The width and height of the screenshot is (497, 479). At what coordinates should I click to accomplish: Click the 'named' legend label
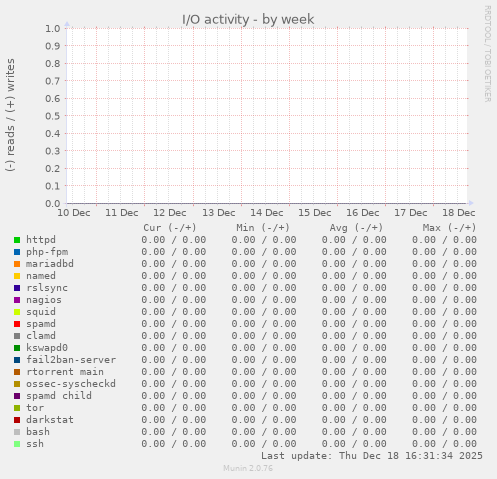point(41,276)
